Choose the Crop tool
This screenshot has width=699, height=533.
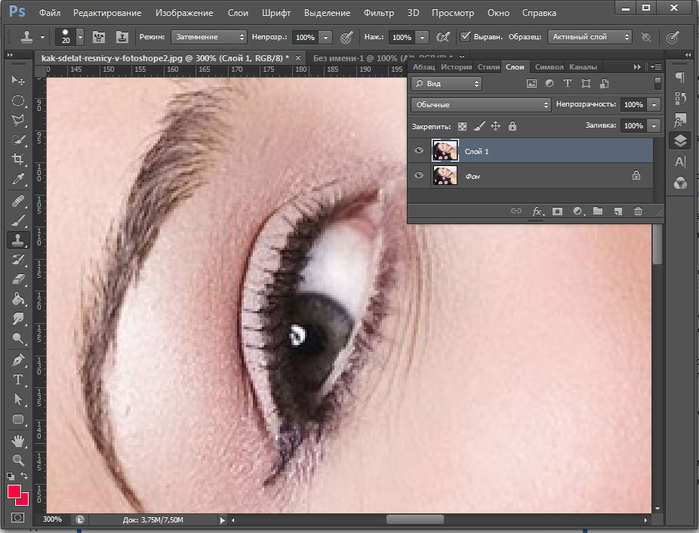coord(18,160)
